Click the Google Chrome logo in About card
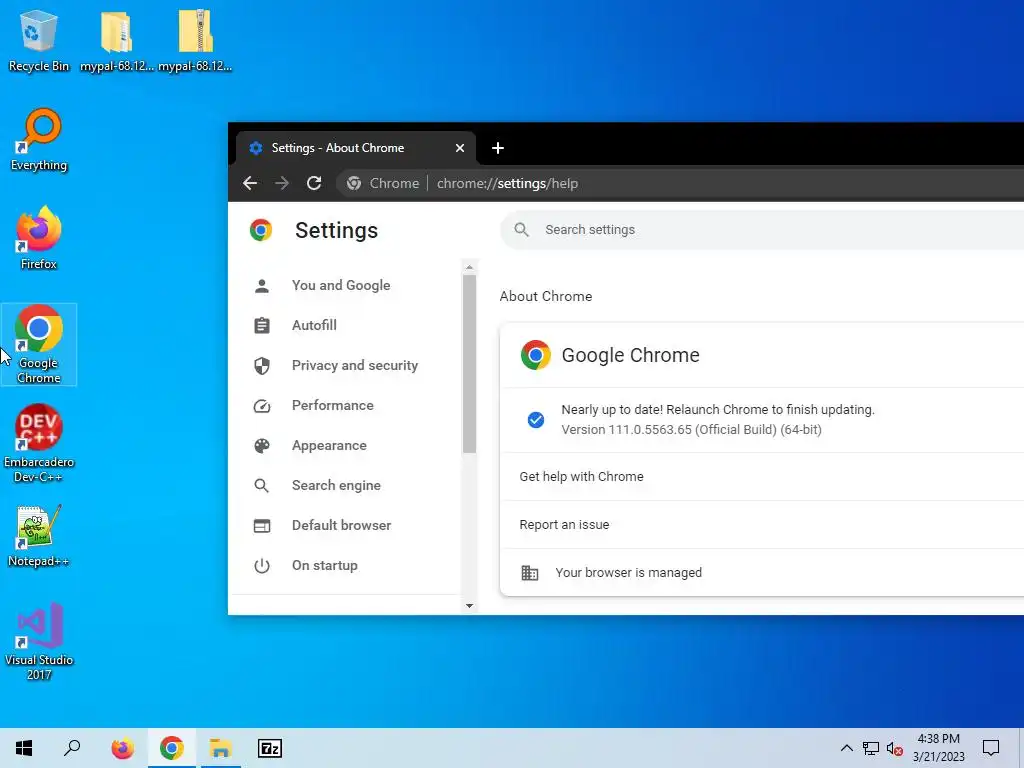Viewport: 1024px width, 768px height. click(x=536, y=355)
